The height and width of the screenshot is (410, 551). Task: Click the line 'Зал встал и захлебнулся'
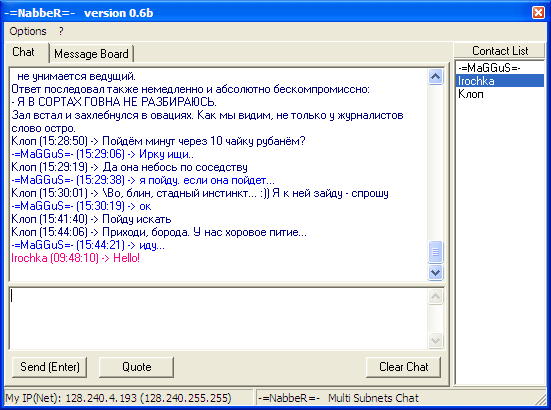click(207, 115)
